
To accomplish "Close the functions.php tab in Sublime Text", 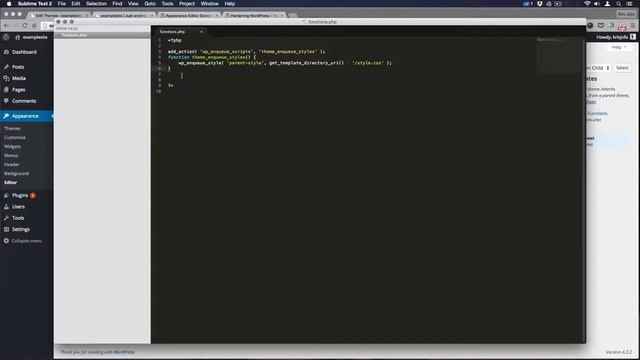I will [201, 31].
